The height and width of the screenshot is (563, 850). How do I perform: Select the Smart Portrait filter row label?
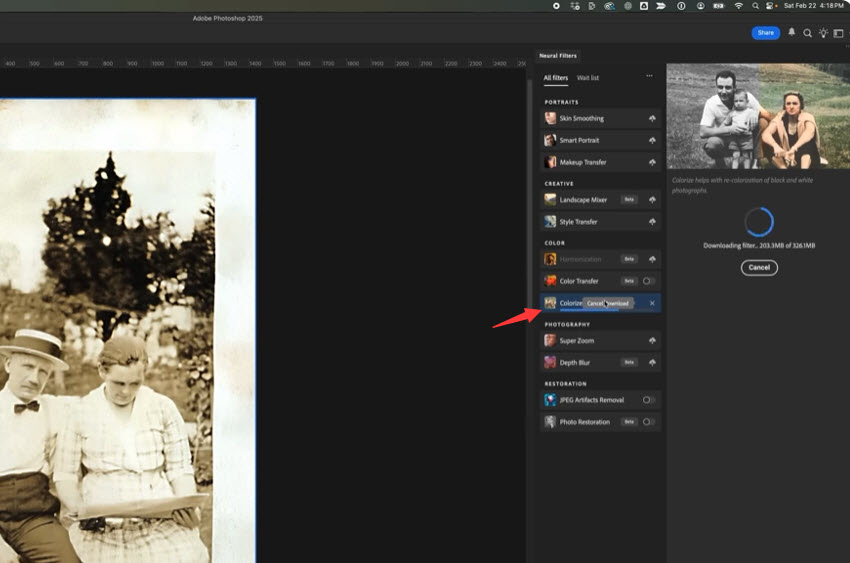pyautogui.click(x=579, y=140)
